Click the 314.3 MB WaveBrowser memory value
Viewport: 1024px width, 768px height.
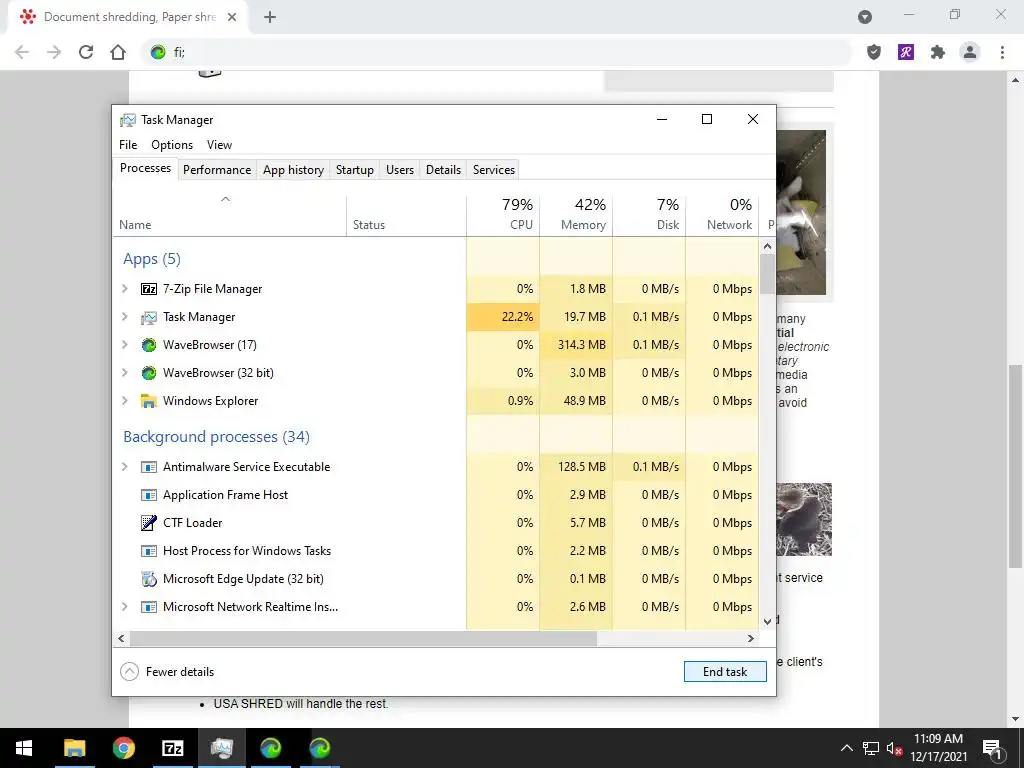tap(581, 345)
